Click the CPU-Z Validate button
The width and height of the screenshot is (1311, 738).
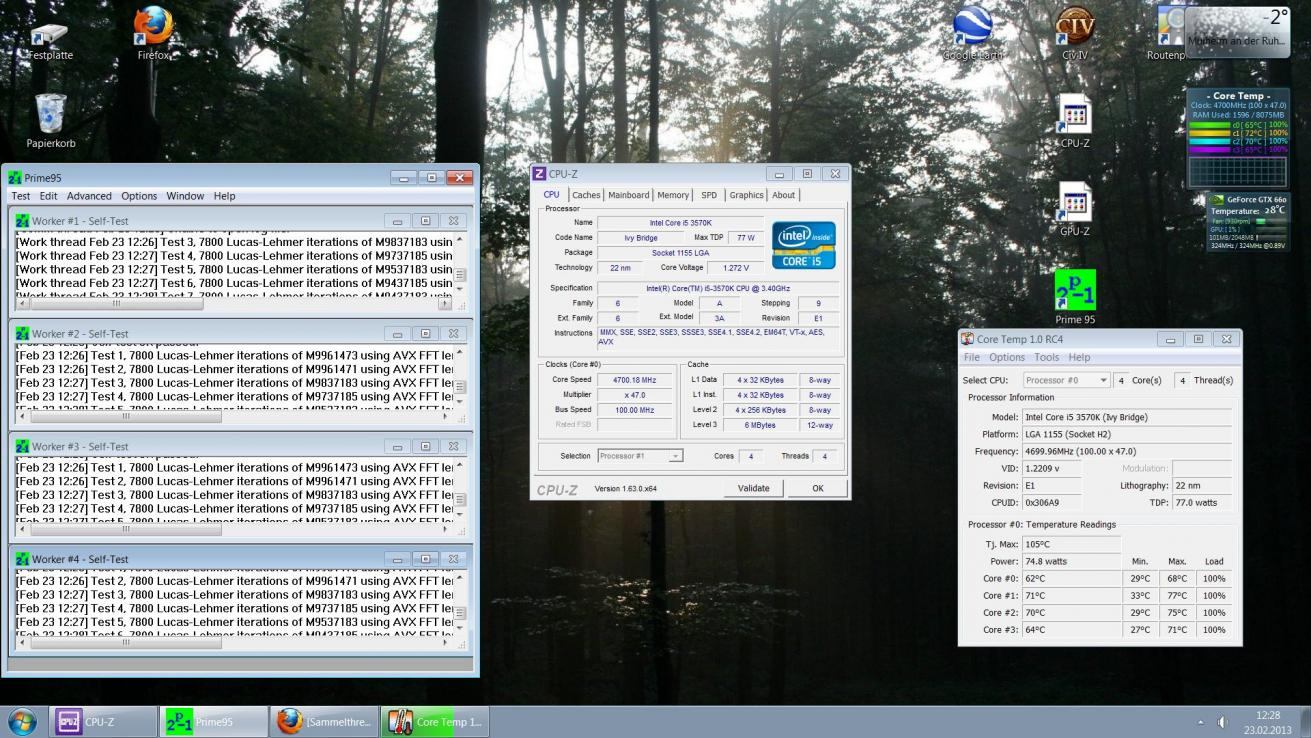(753, 488)
